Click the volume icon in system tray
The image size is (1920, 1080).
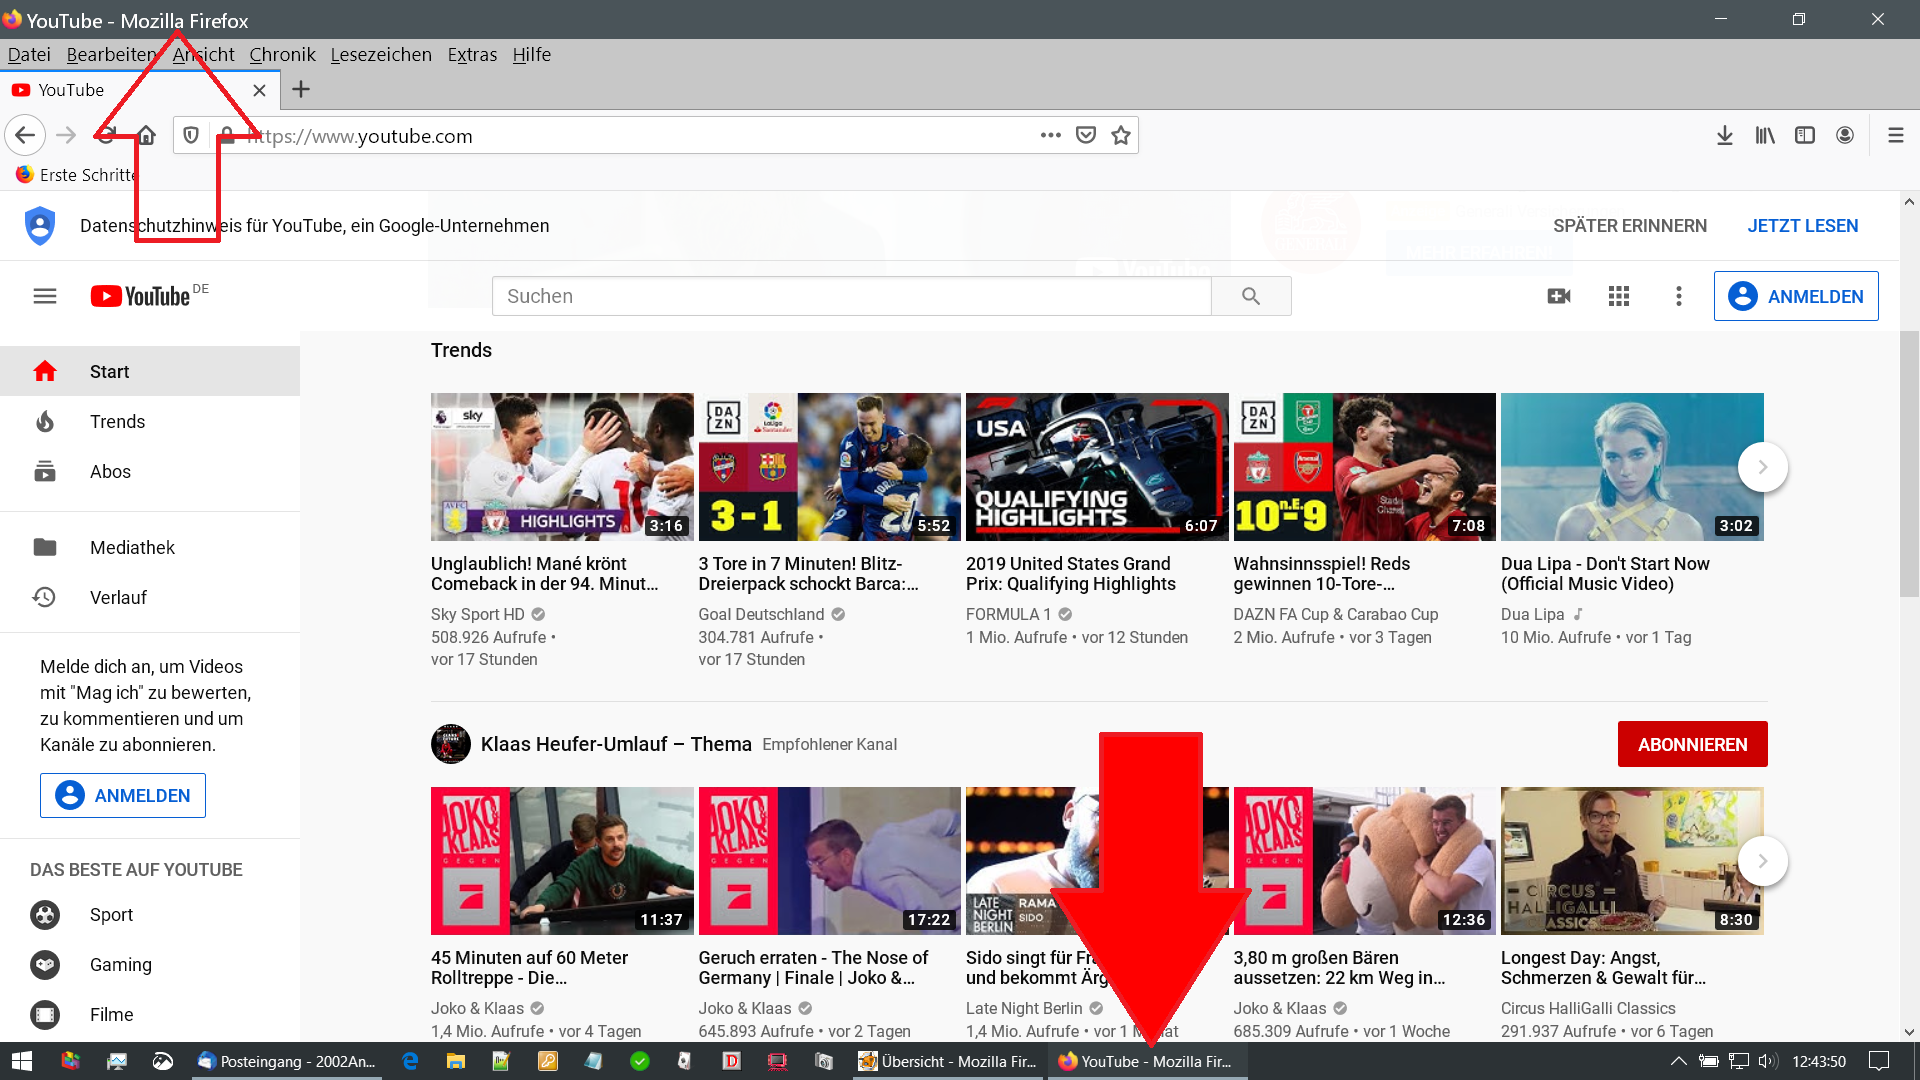1767,1061
